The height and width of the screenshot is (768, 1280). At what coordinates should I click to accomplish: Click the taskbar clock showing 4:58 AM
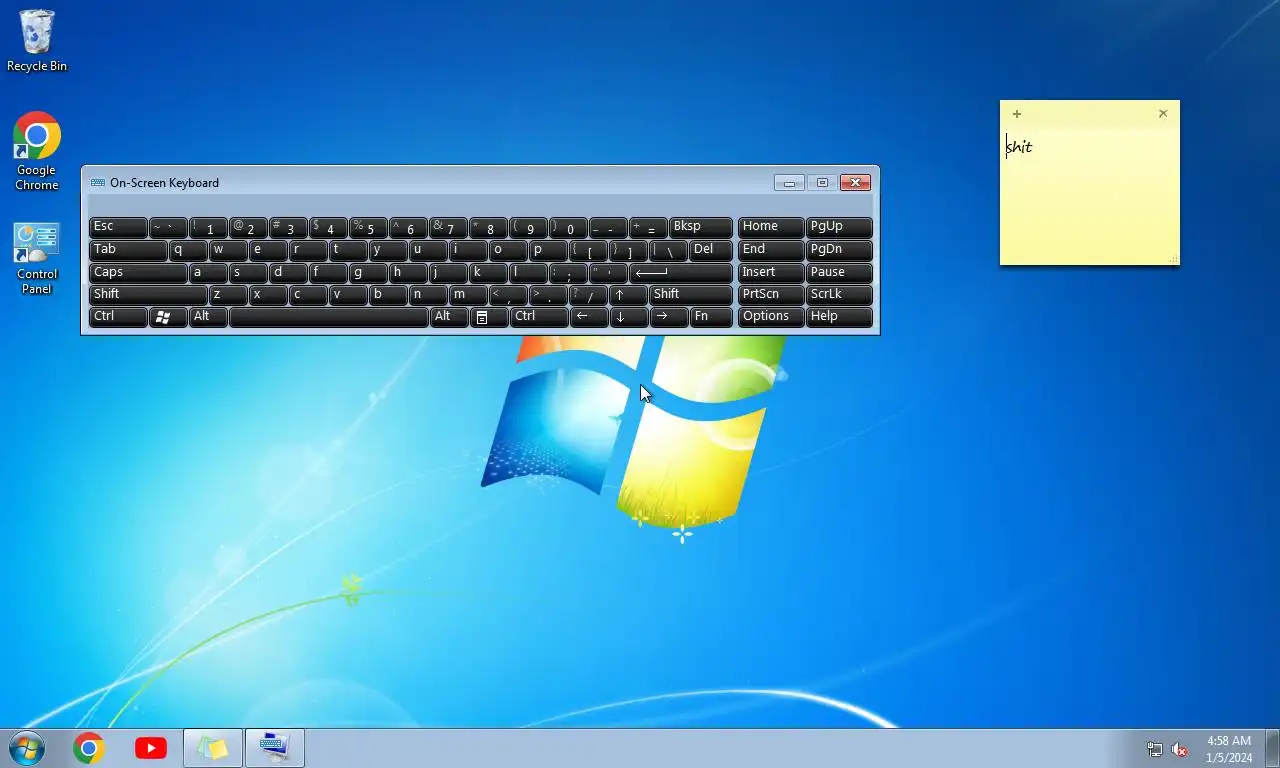[1229, 749]
